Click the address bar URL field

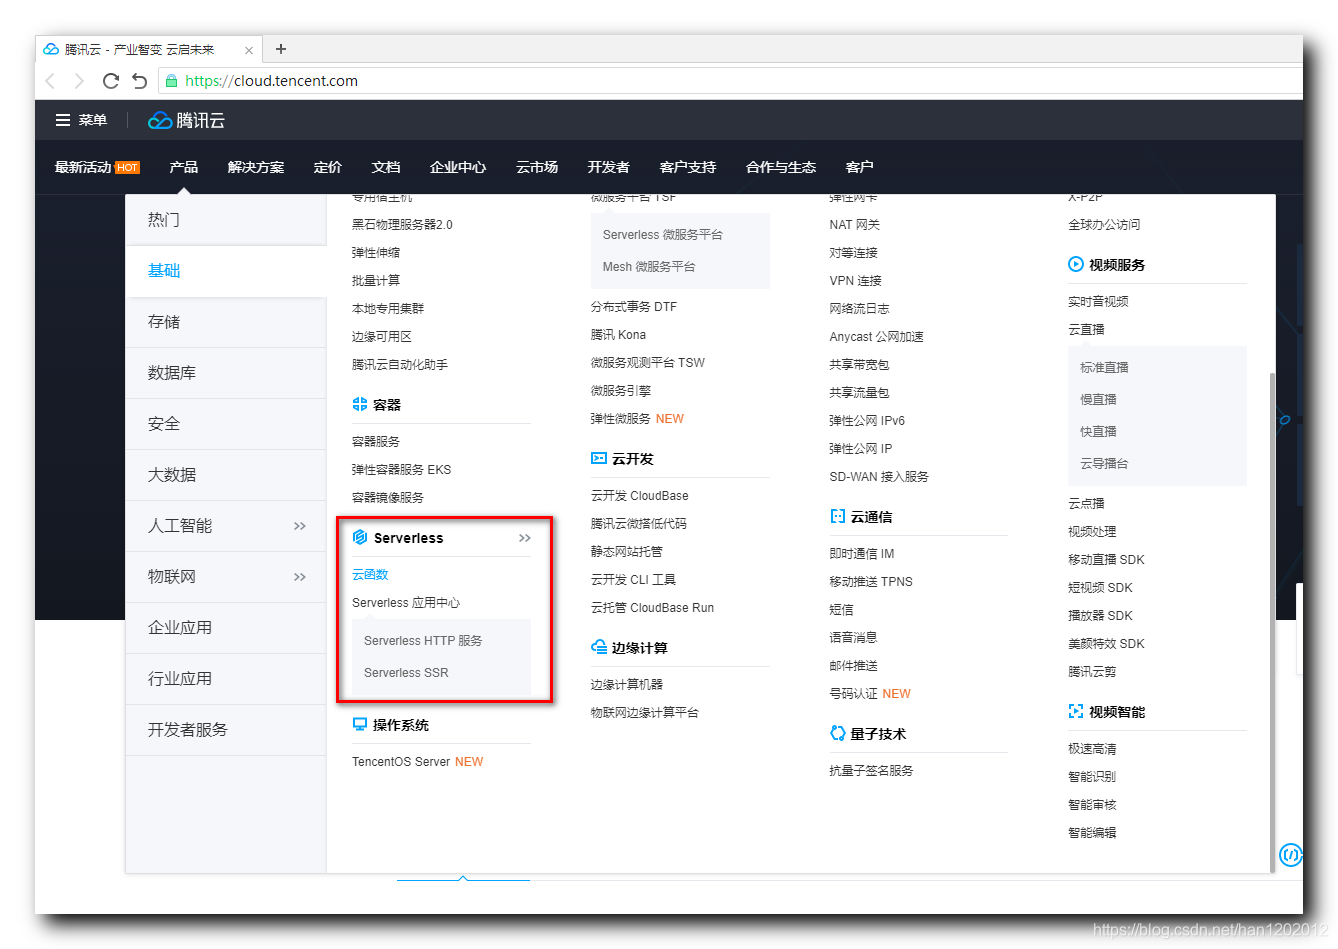coord(728,81)
